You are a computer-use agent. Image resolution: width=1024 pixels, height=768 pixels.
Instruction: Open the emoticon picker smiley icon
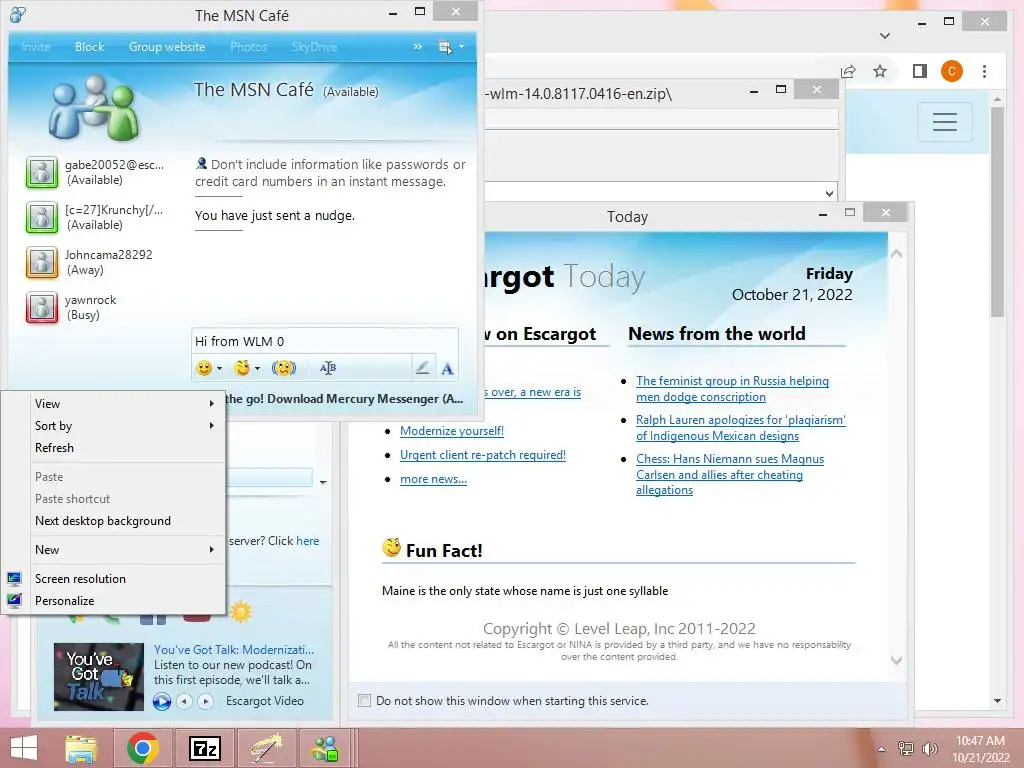pos(204,368)
